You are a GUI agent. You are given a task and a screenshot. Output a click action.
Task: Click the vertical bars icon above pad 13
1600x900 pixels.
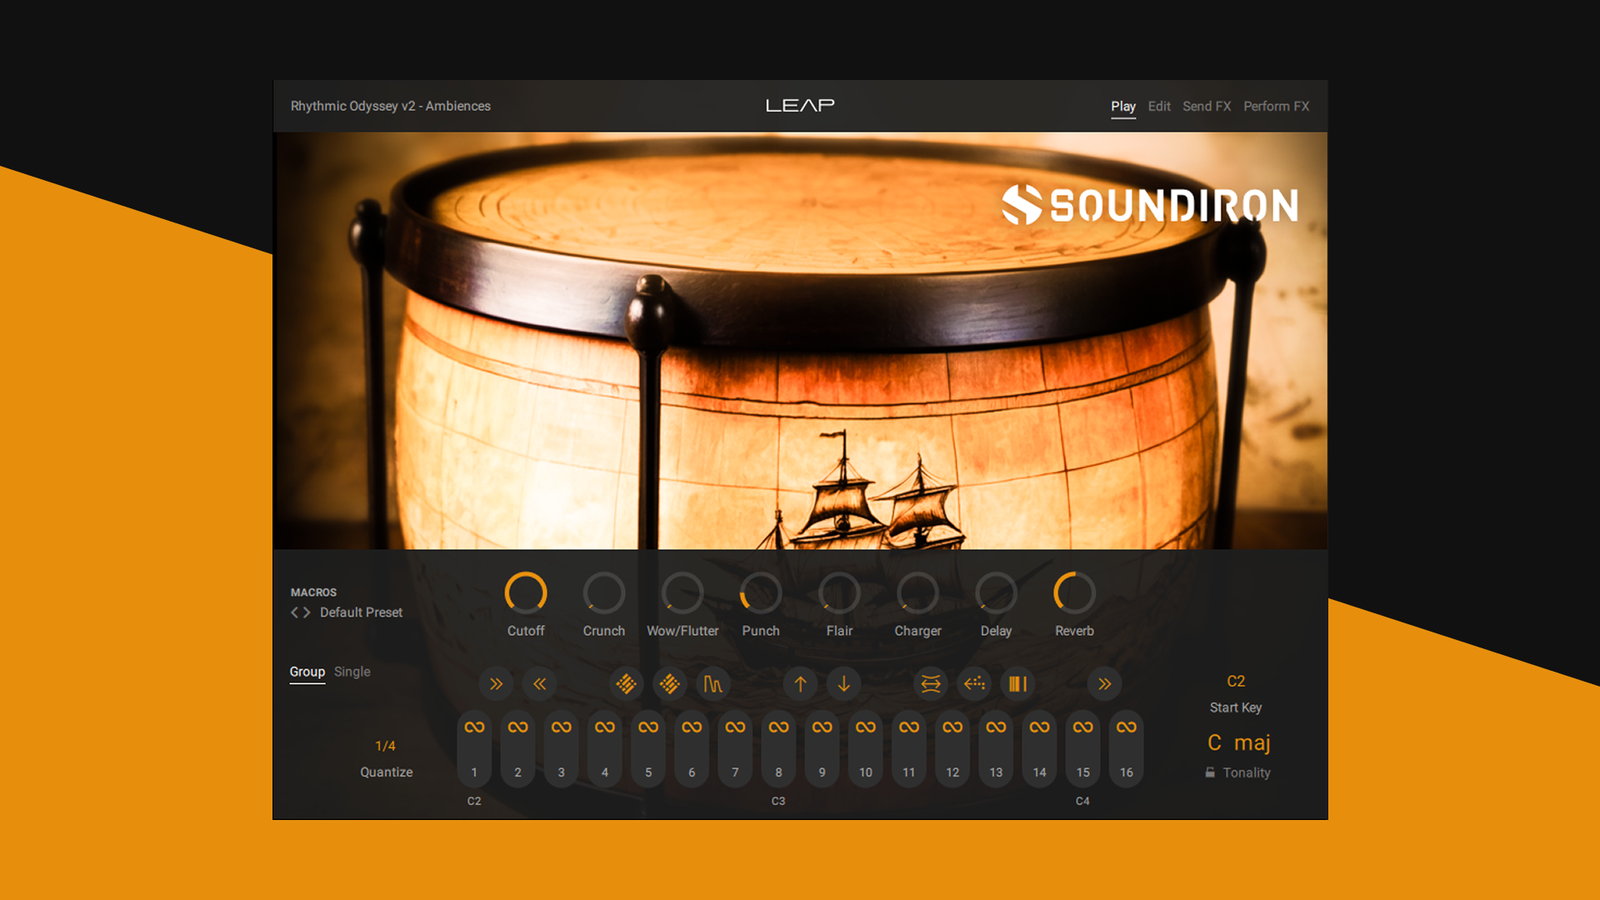(1018, 684)
